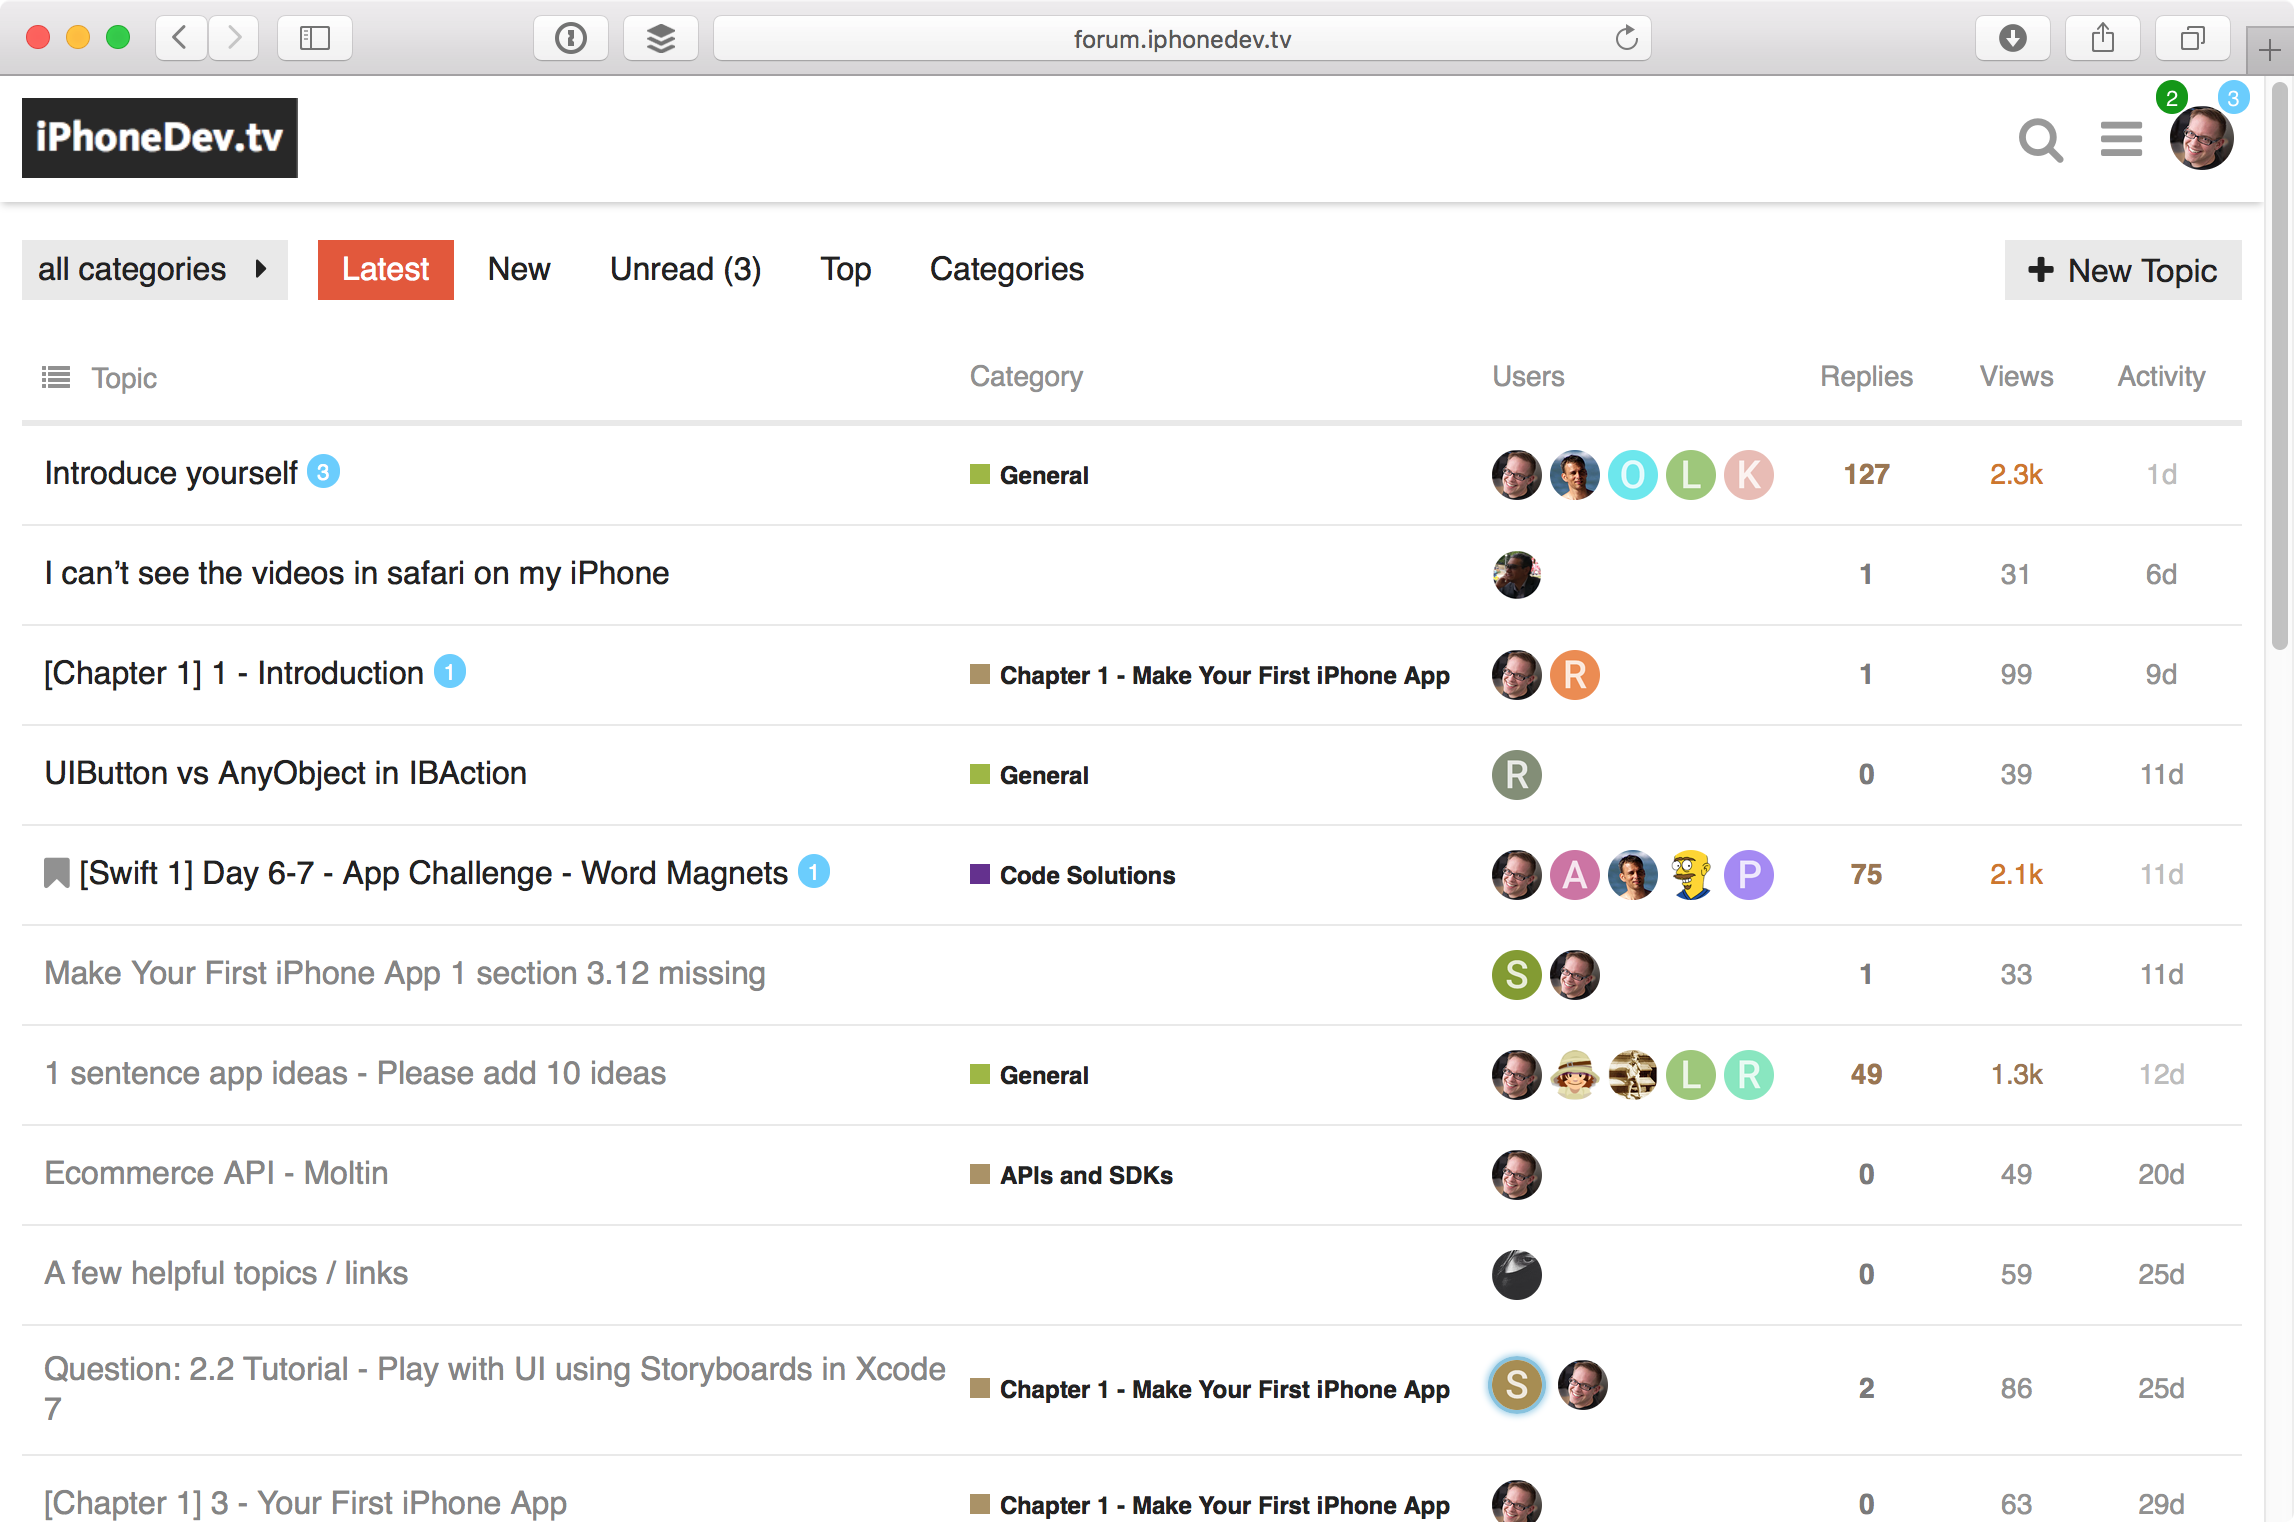
Task: Sort topics by Activity column
Action: point(2161,376)
